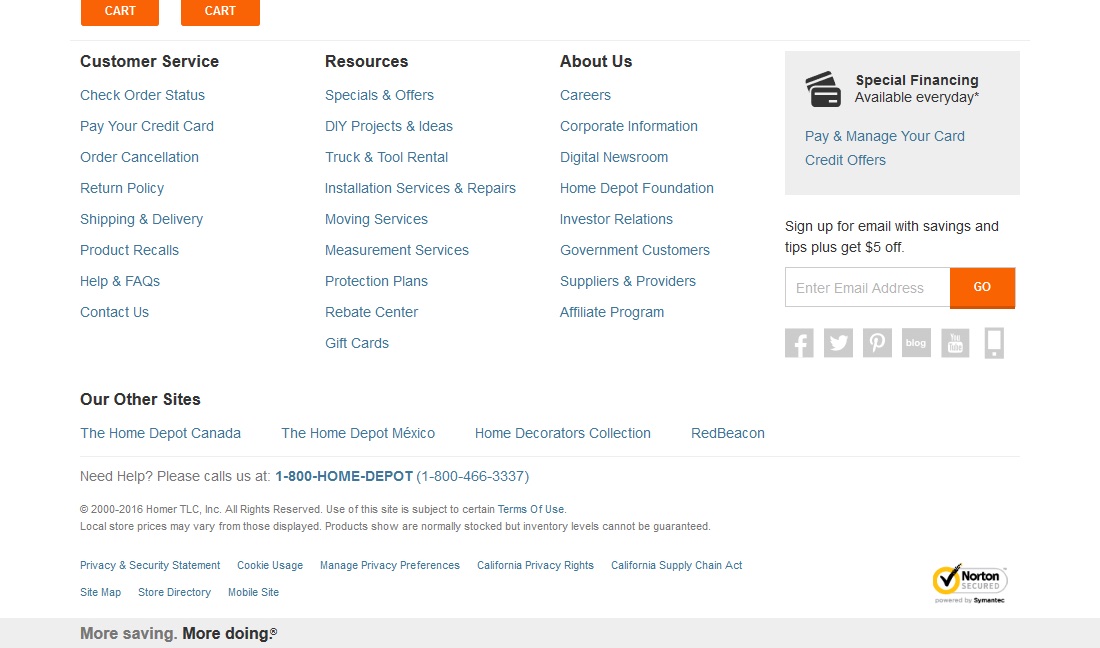The image size is (1100, 648).
Task: Visit the RedBeacon site link
Action: tap(728, 433)
